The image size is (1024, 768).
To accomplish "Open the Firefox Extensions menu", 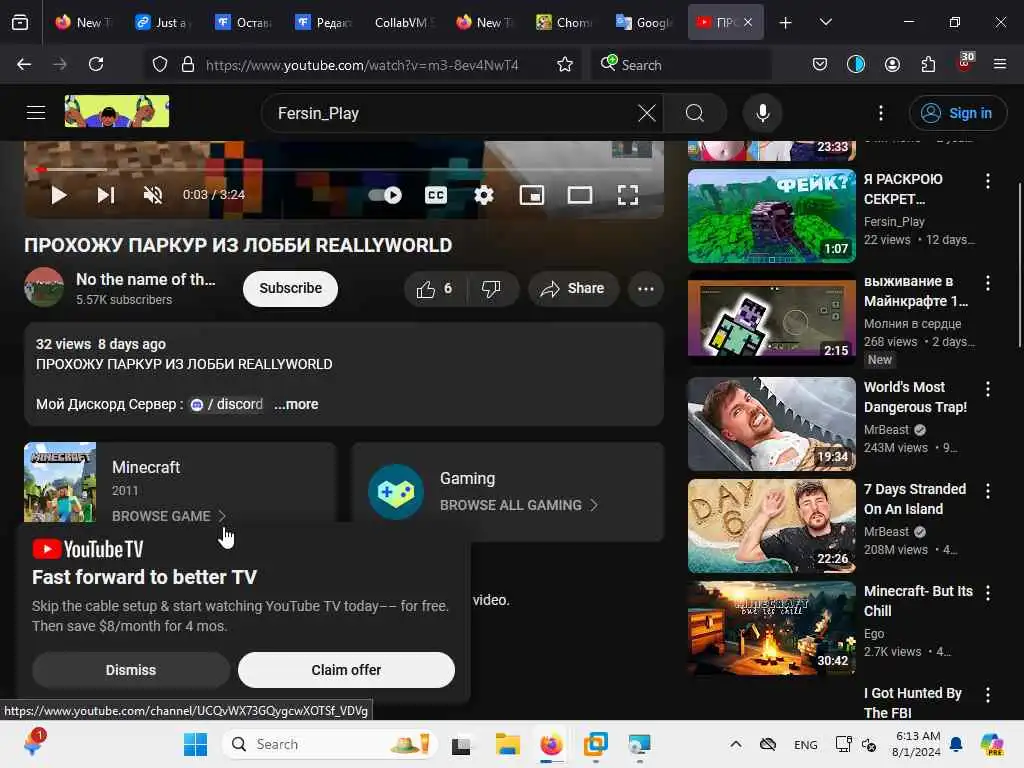I will tap(928, 64).
